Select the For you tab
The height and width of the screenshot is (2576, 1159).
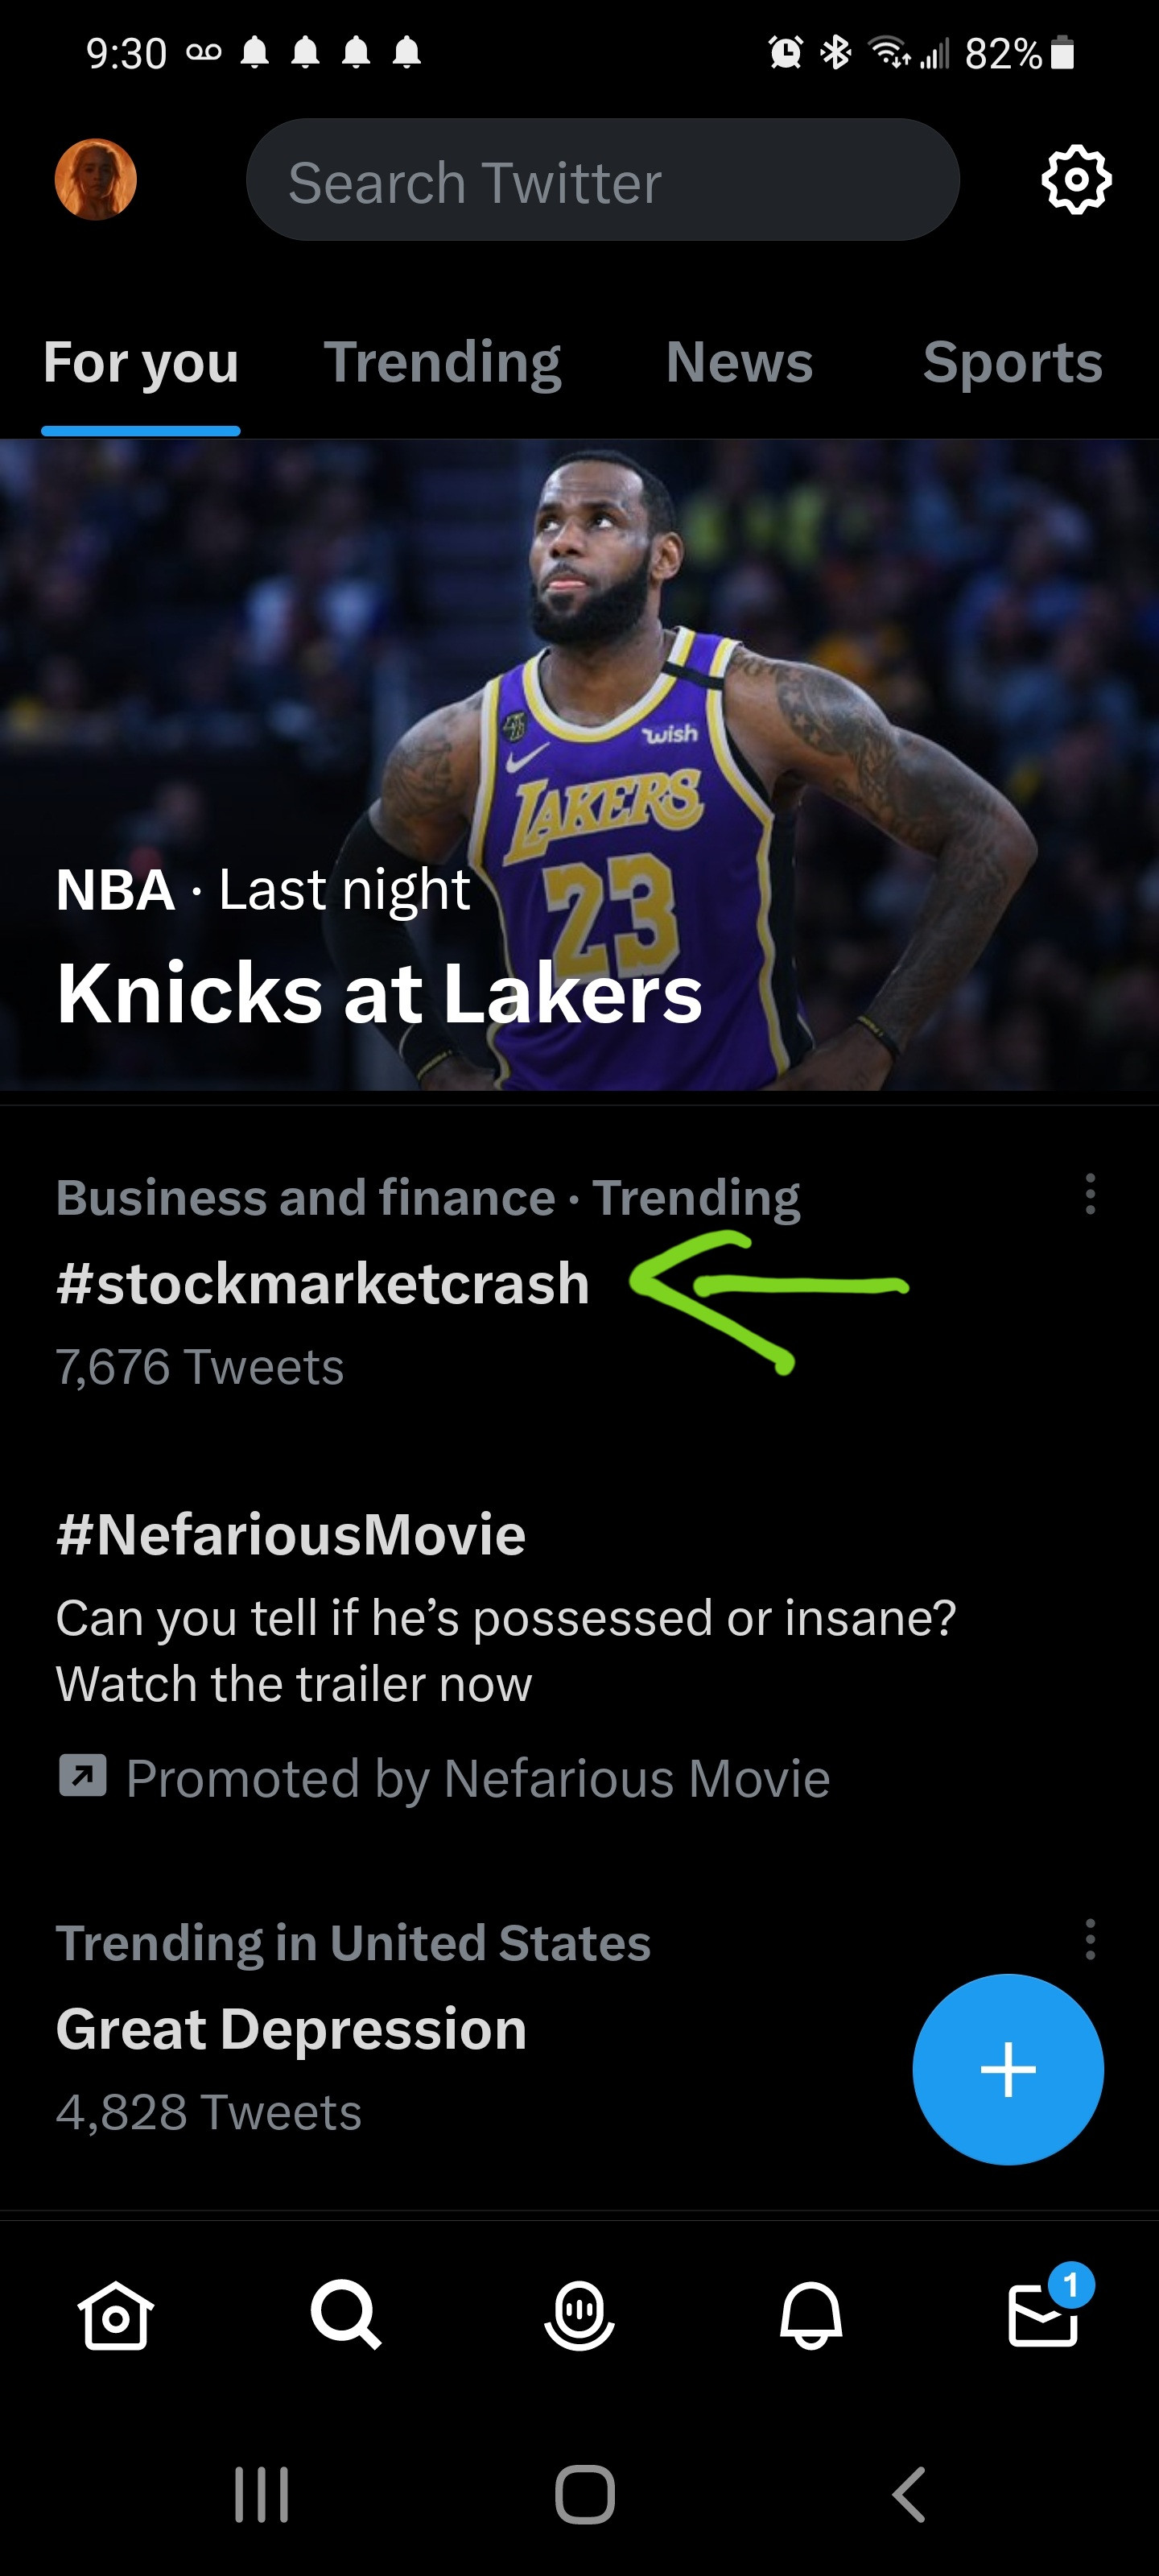click(x=141, y=362)
